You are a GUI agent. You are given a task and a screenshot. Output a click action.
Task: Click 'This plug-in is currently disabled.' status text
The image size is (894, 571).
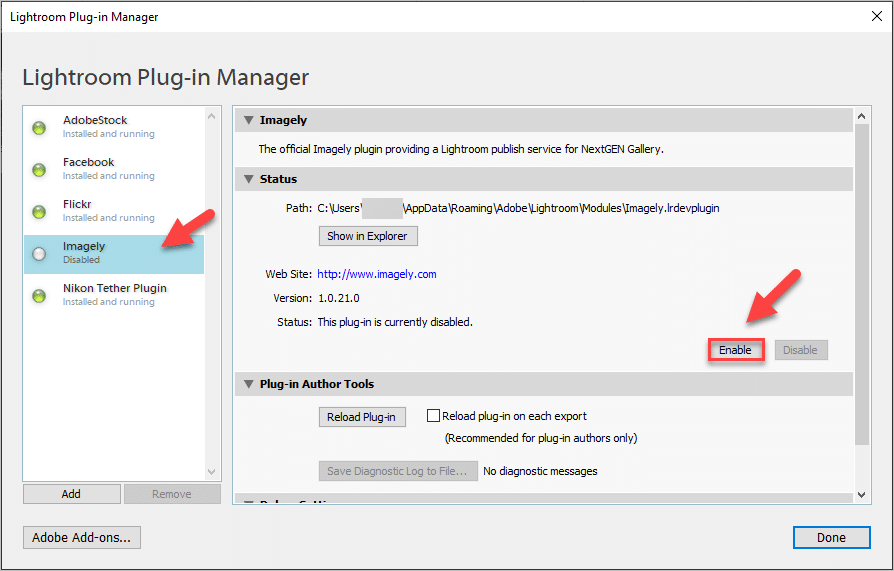tap(395, 322)
